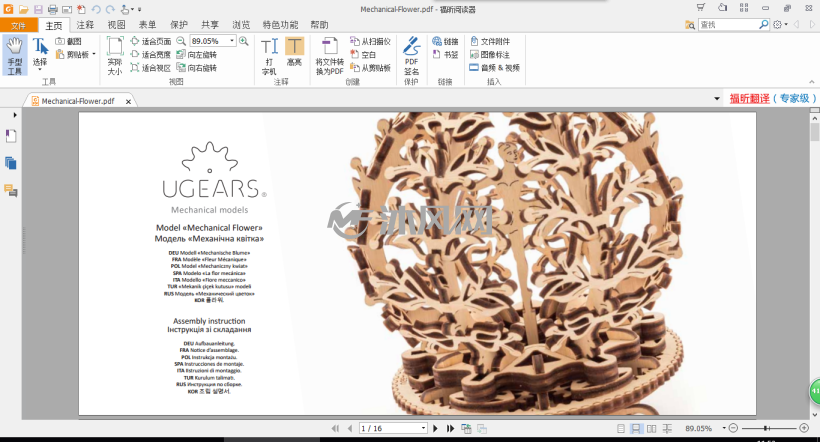Open the Comments panel in sidebar
Screen dimensions: 820x442
coord(11,190)
